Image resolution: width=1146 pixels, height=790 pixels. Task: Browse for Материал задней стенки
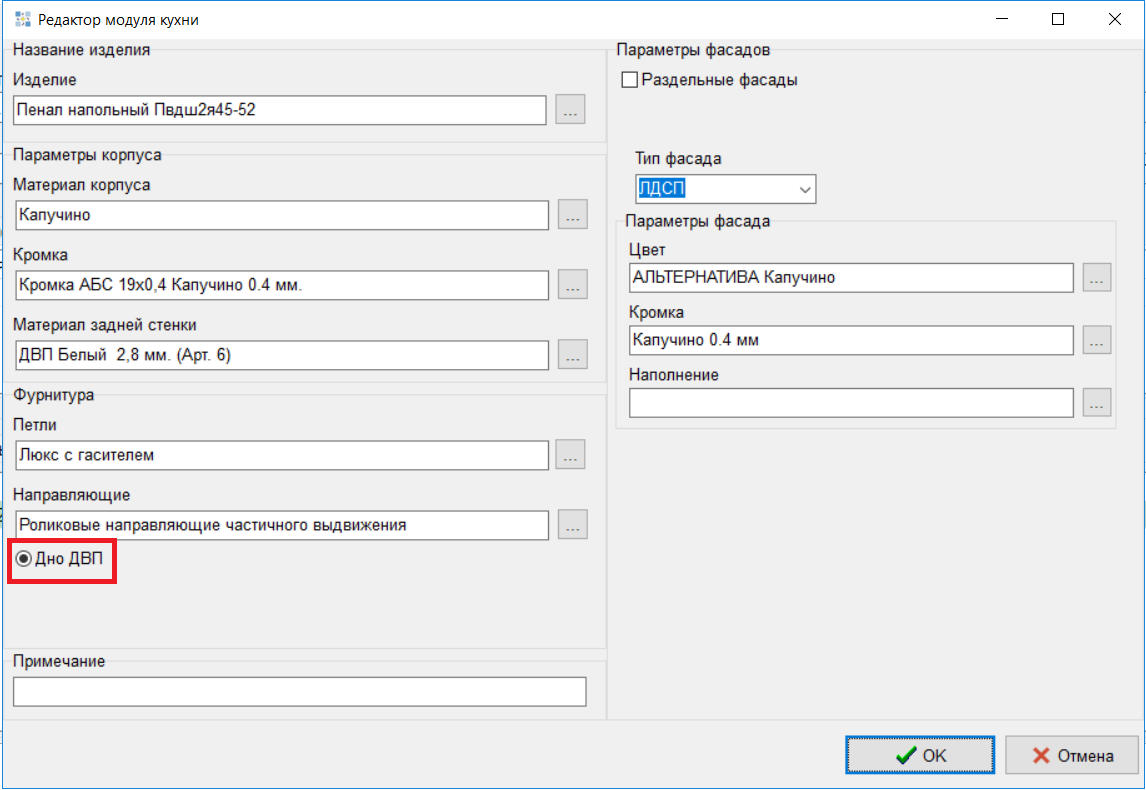(572, 355)
